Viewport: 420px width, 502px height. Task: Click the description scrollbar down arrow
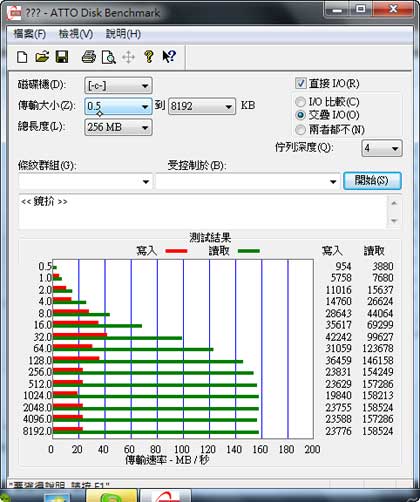click(x=394, y=221)
